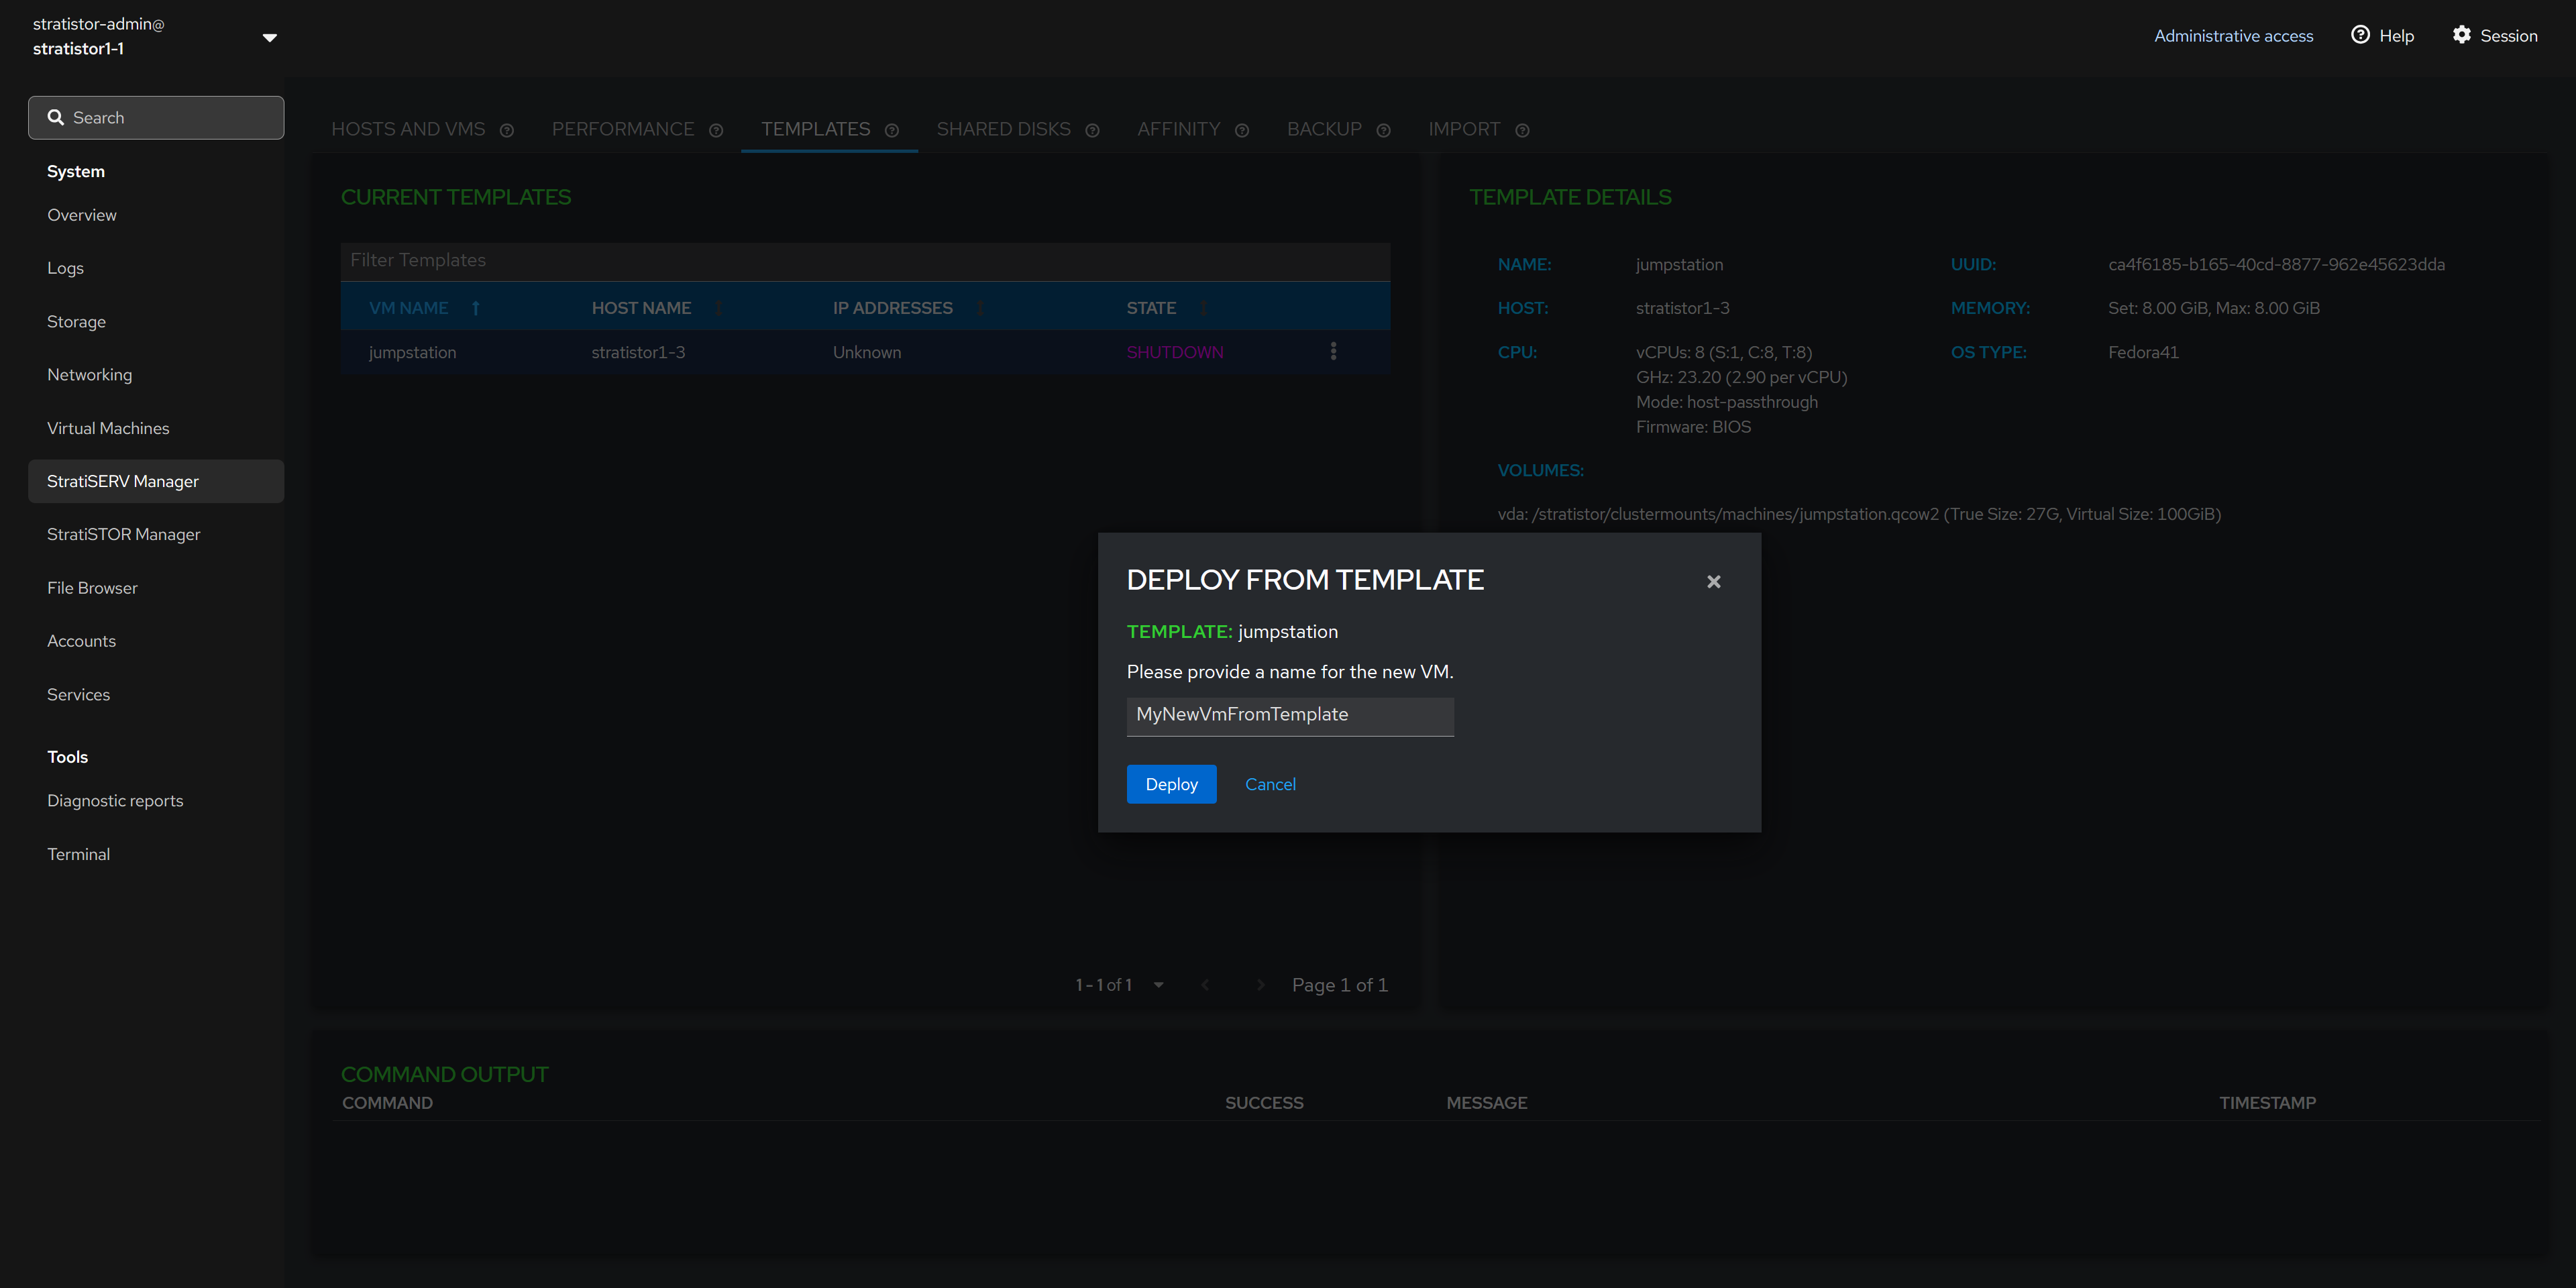Click help icon beside Shared Disks tab

tap(1092, 130)
